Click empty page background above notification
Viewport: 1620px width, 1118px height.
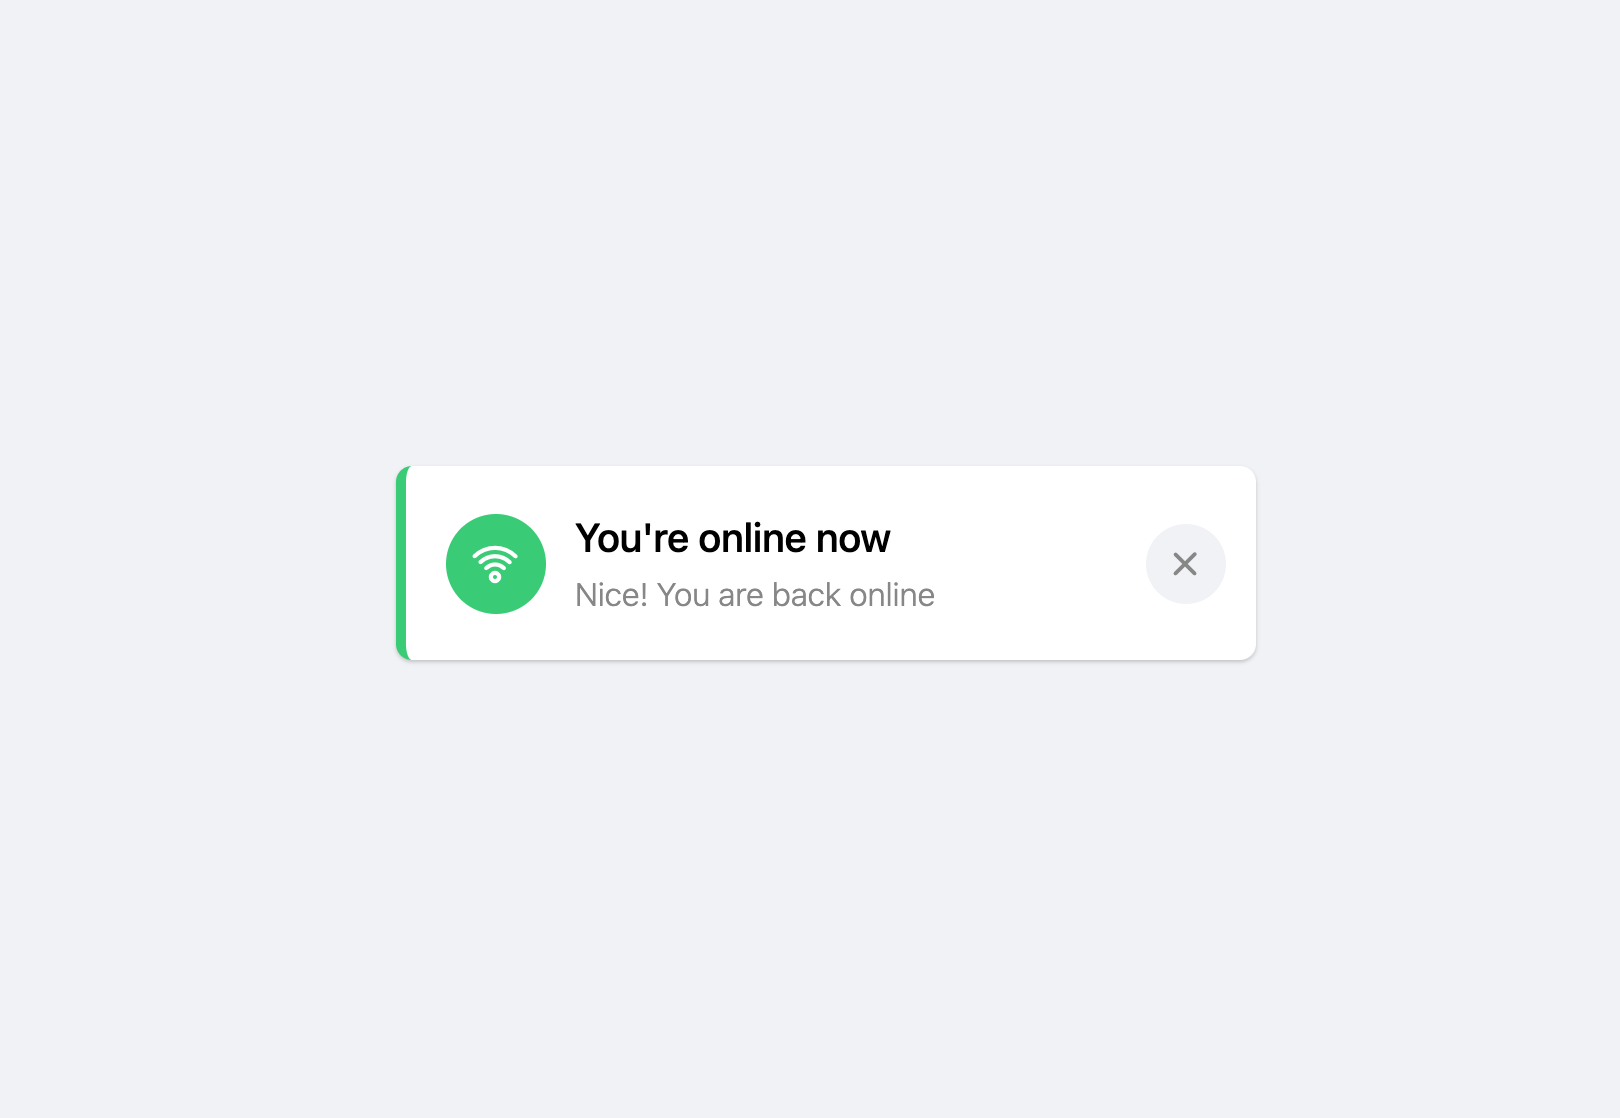[810, 230]
